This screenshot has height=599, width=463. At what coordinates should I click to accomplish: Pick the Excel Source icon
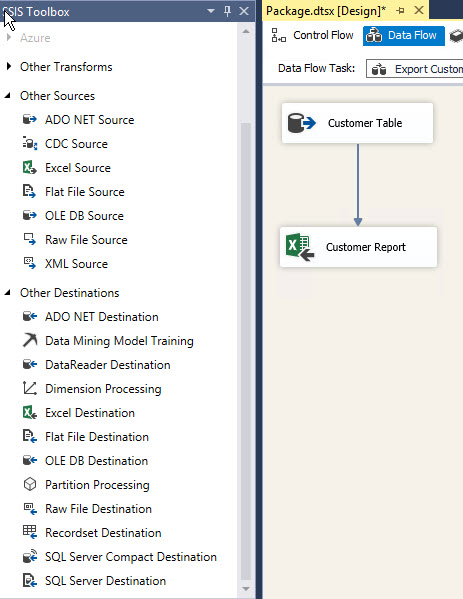29,168
